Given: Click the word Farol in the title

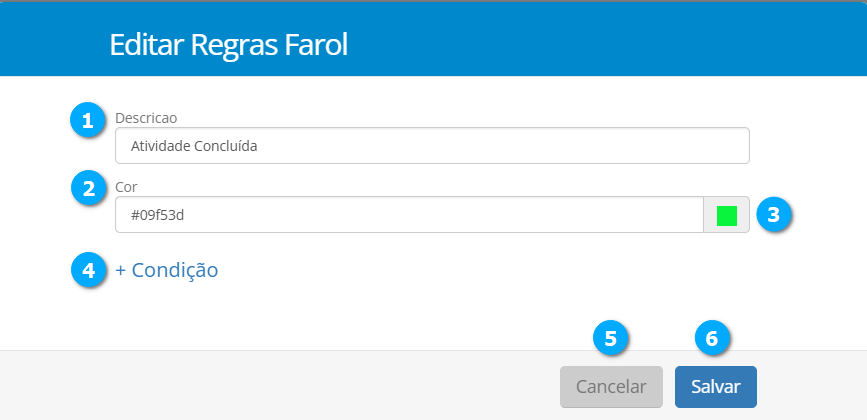Looking at the screenshot, I should (320, 45).
